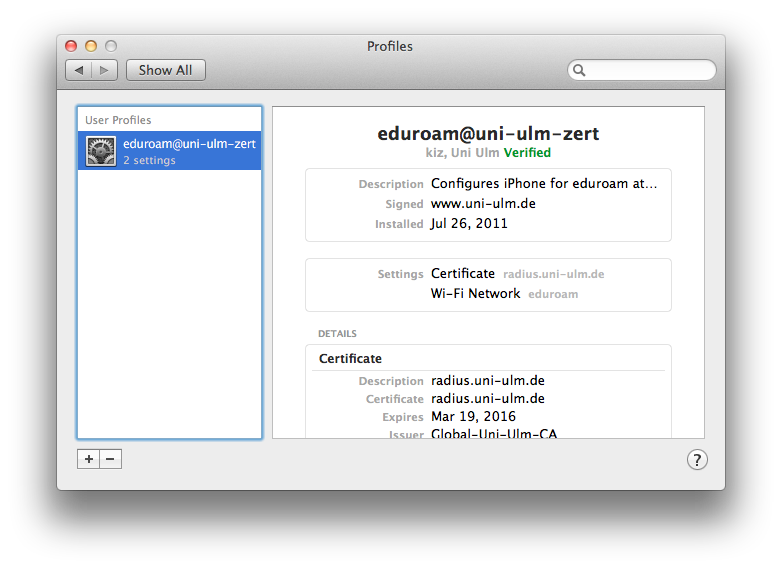Click the magnifying glass search icon
782x569 pixels.
579,70
